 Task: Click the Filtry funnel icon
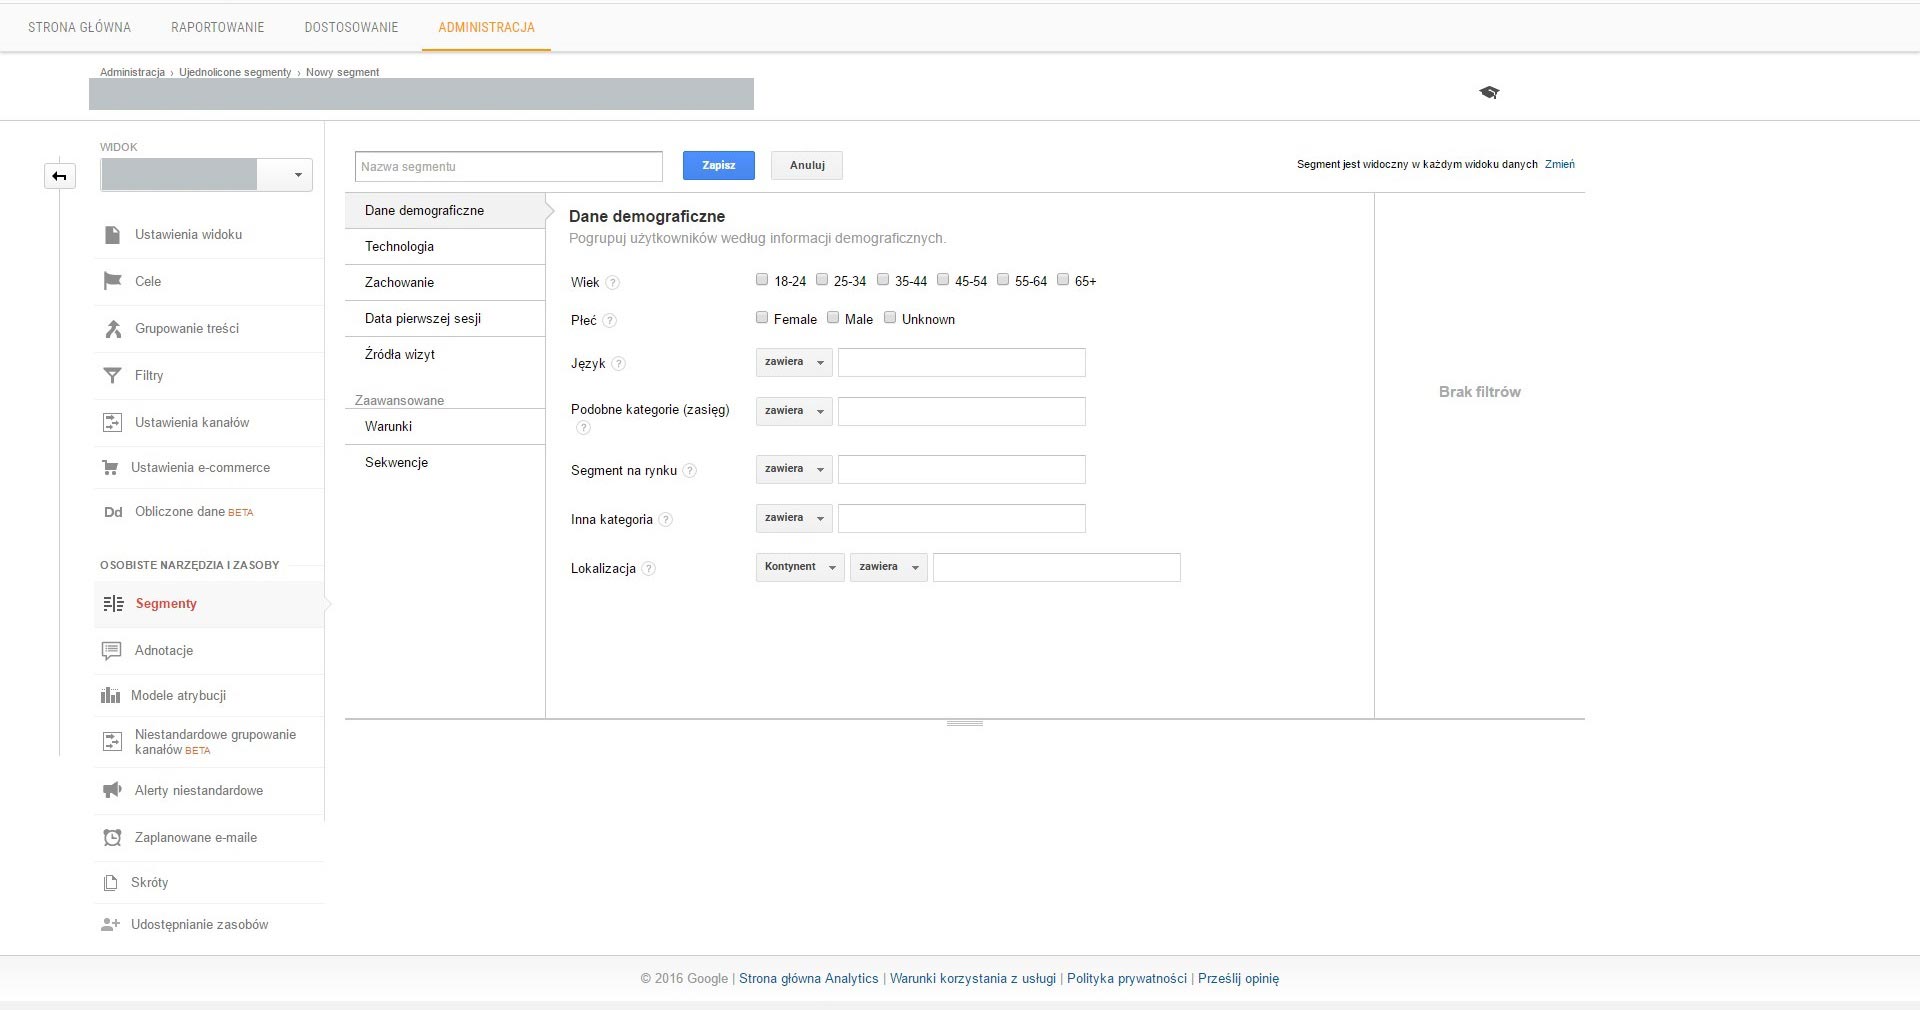(x=112, y=375)
